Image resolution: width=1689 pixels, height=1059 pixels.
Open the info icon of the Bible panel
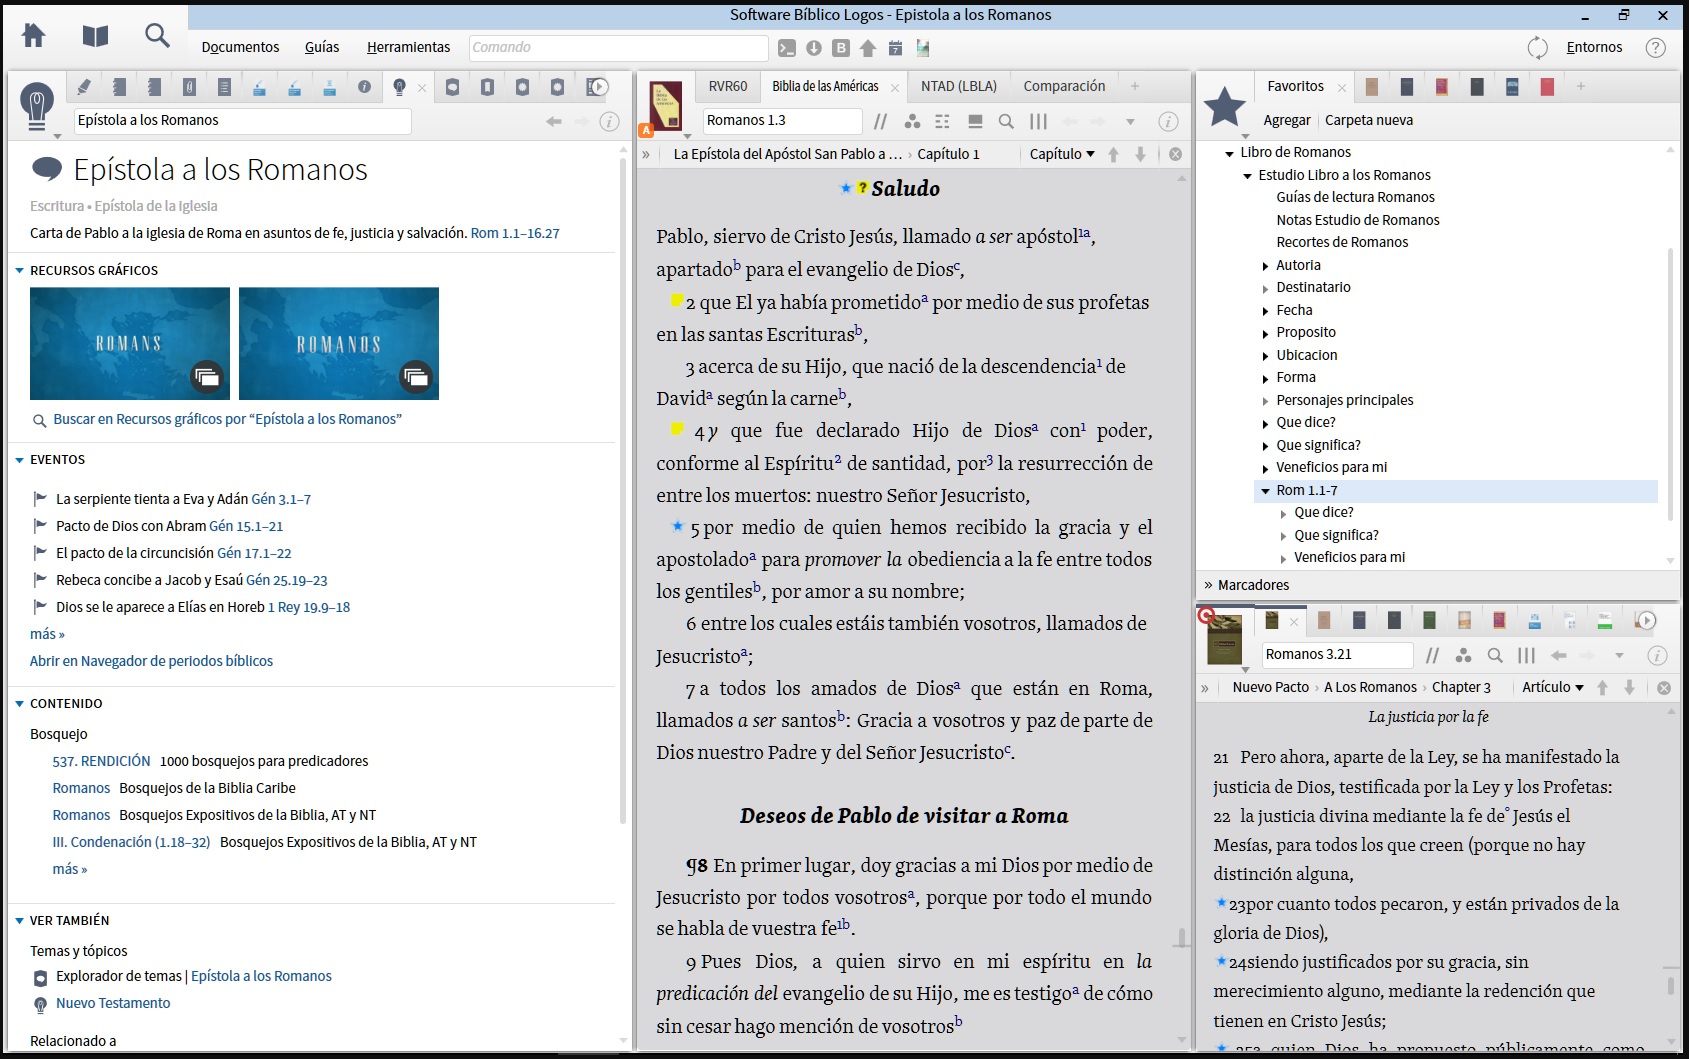[x=1168, y=121]
